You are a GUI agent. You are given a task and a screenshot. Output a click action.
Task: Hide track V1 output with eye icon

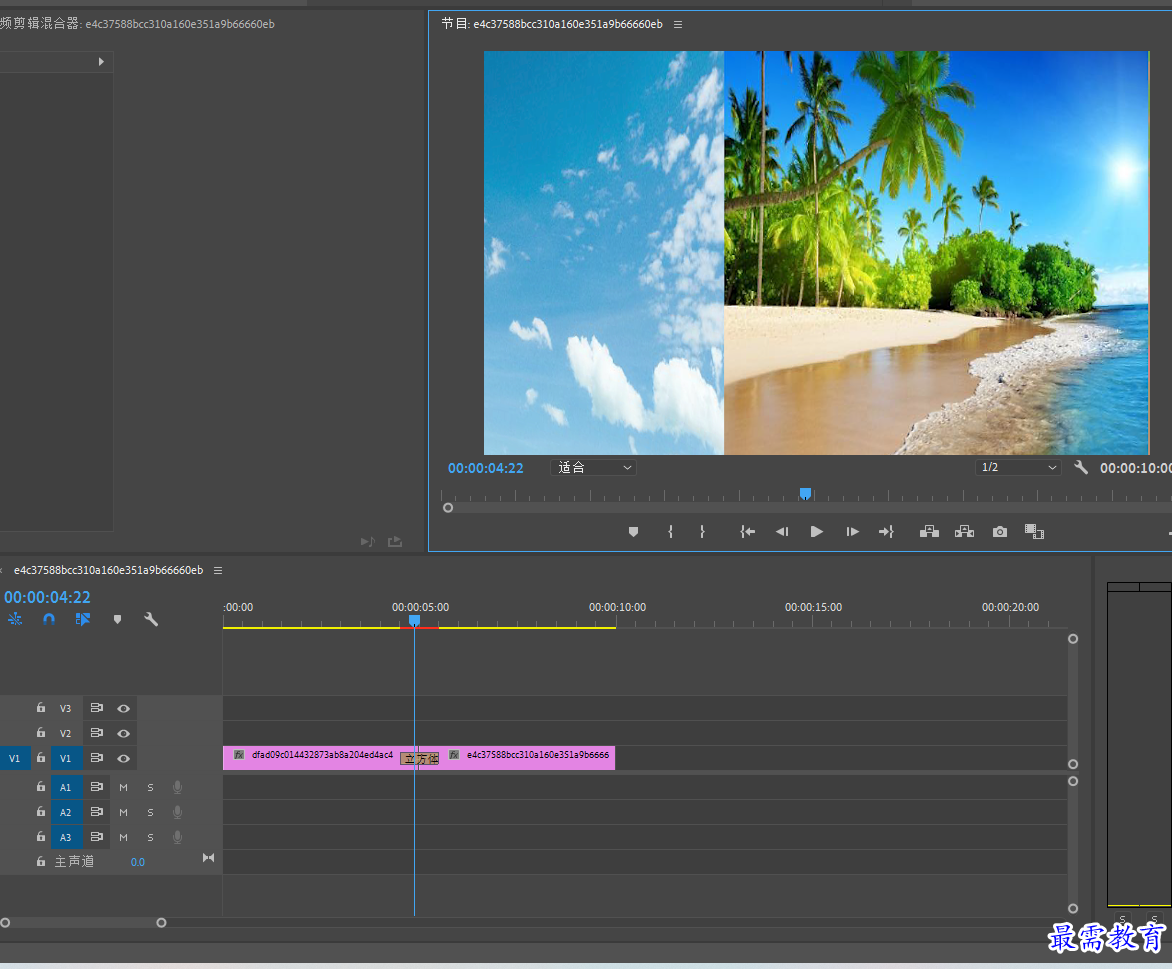click(124, 758)
